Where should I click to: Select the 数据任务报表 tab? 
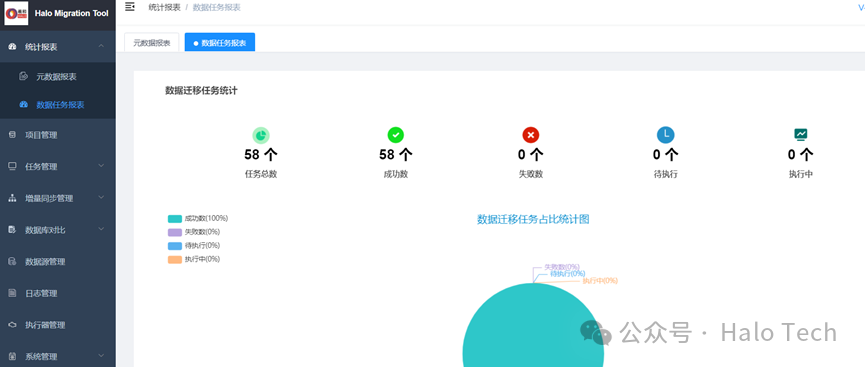[220, 42]
